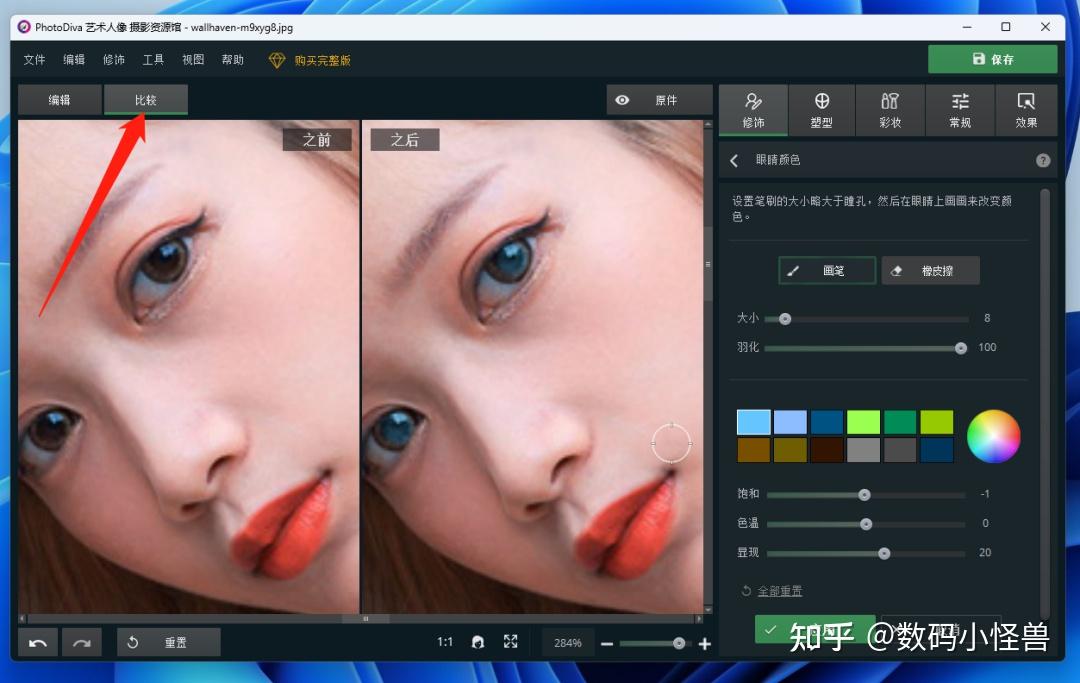The height and width of the screenshot is (683, 1080).
Task: Switch to the 比较 view tab
Action: [145, 100]
